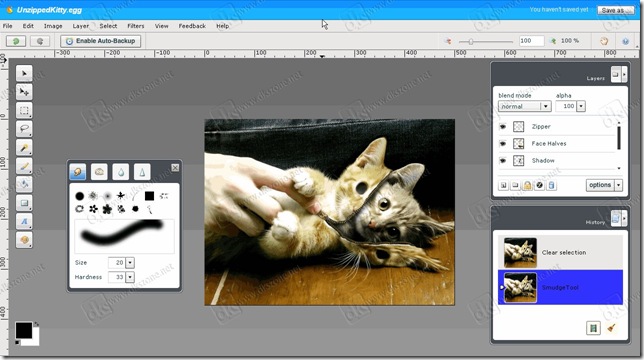Open the File menu

(8, 26)
